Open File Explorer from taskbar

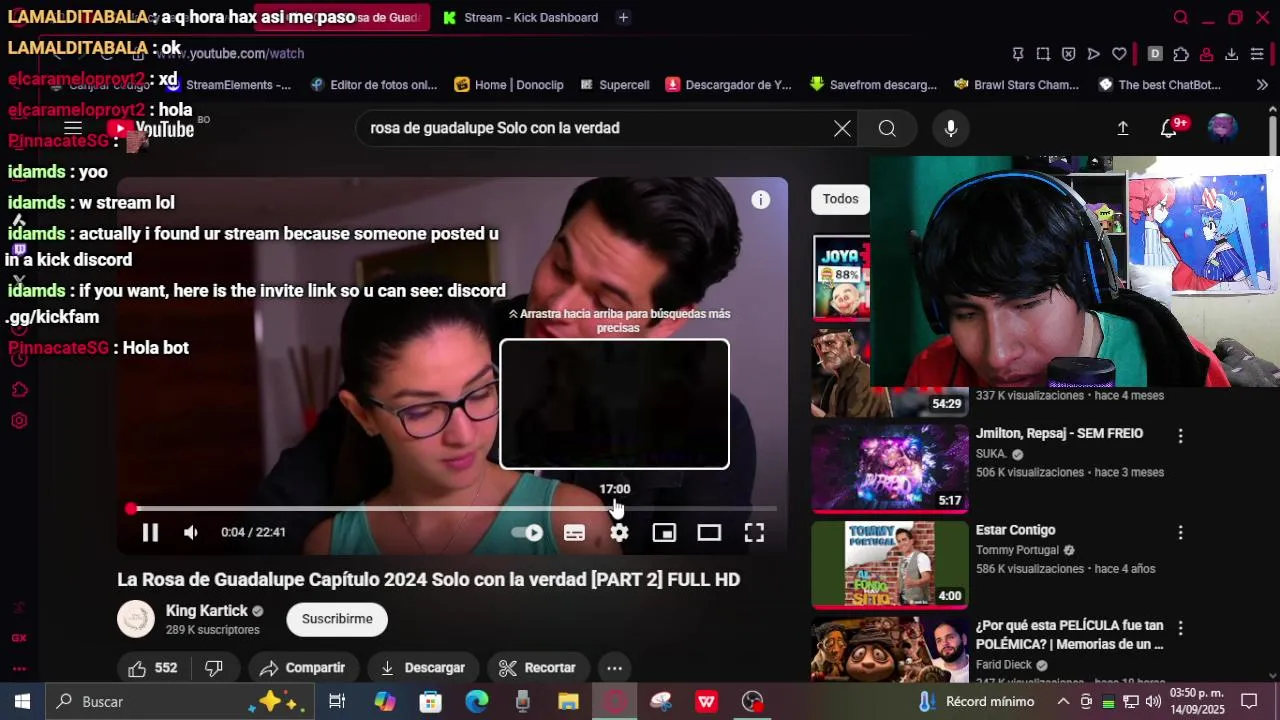[x=568, y=702]
